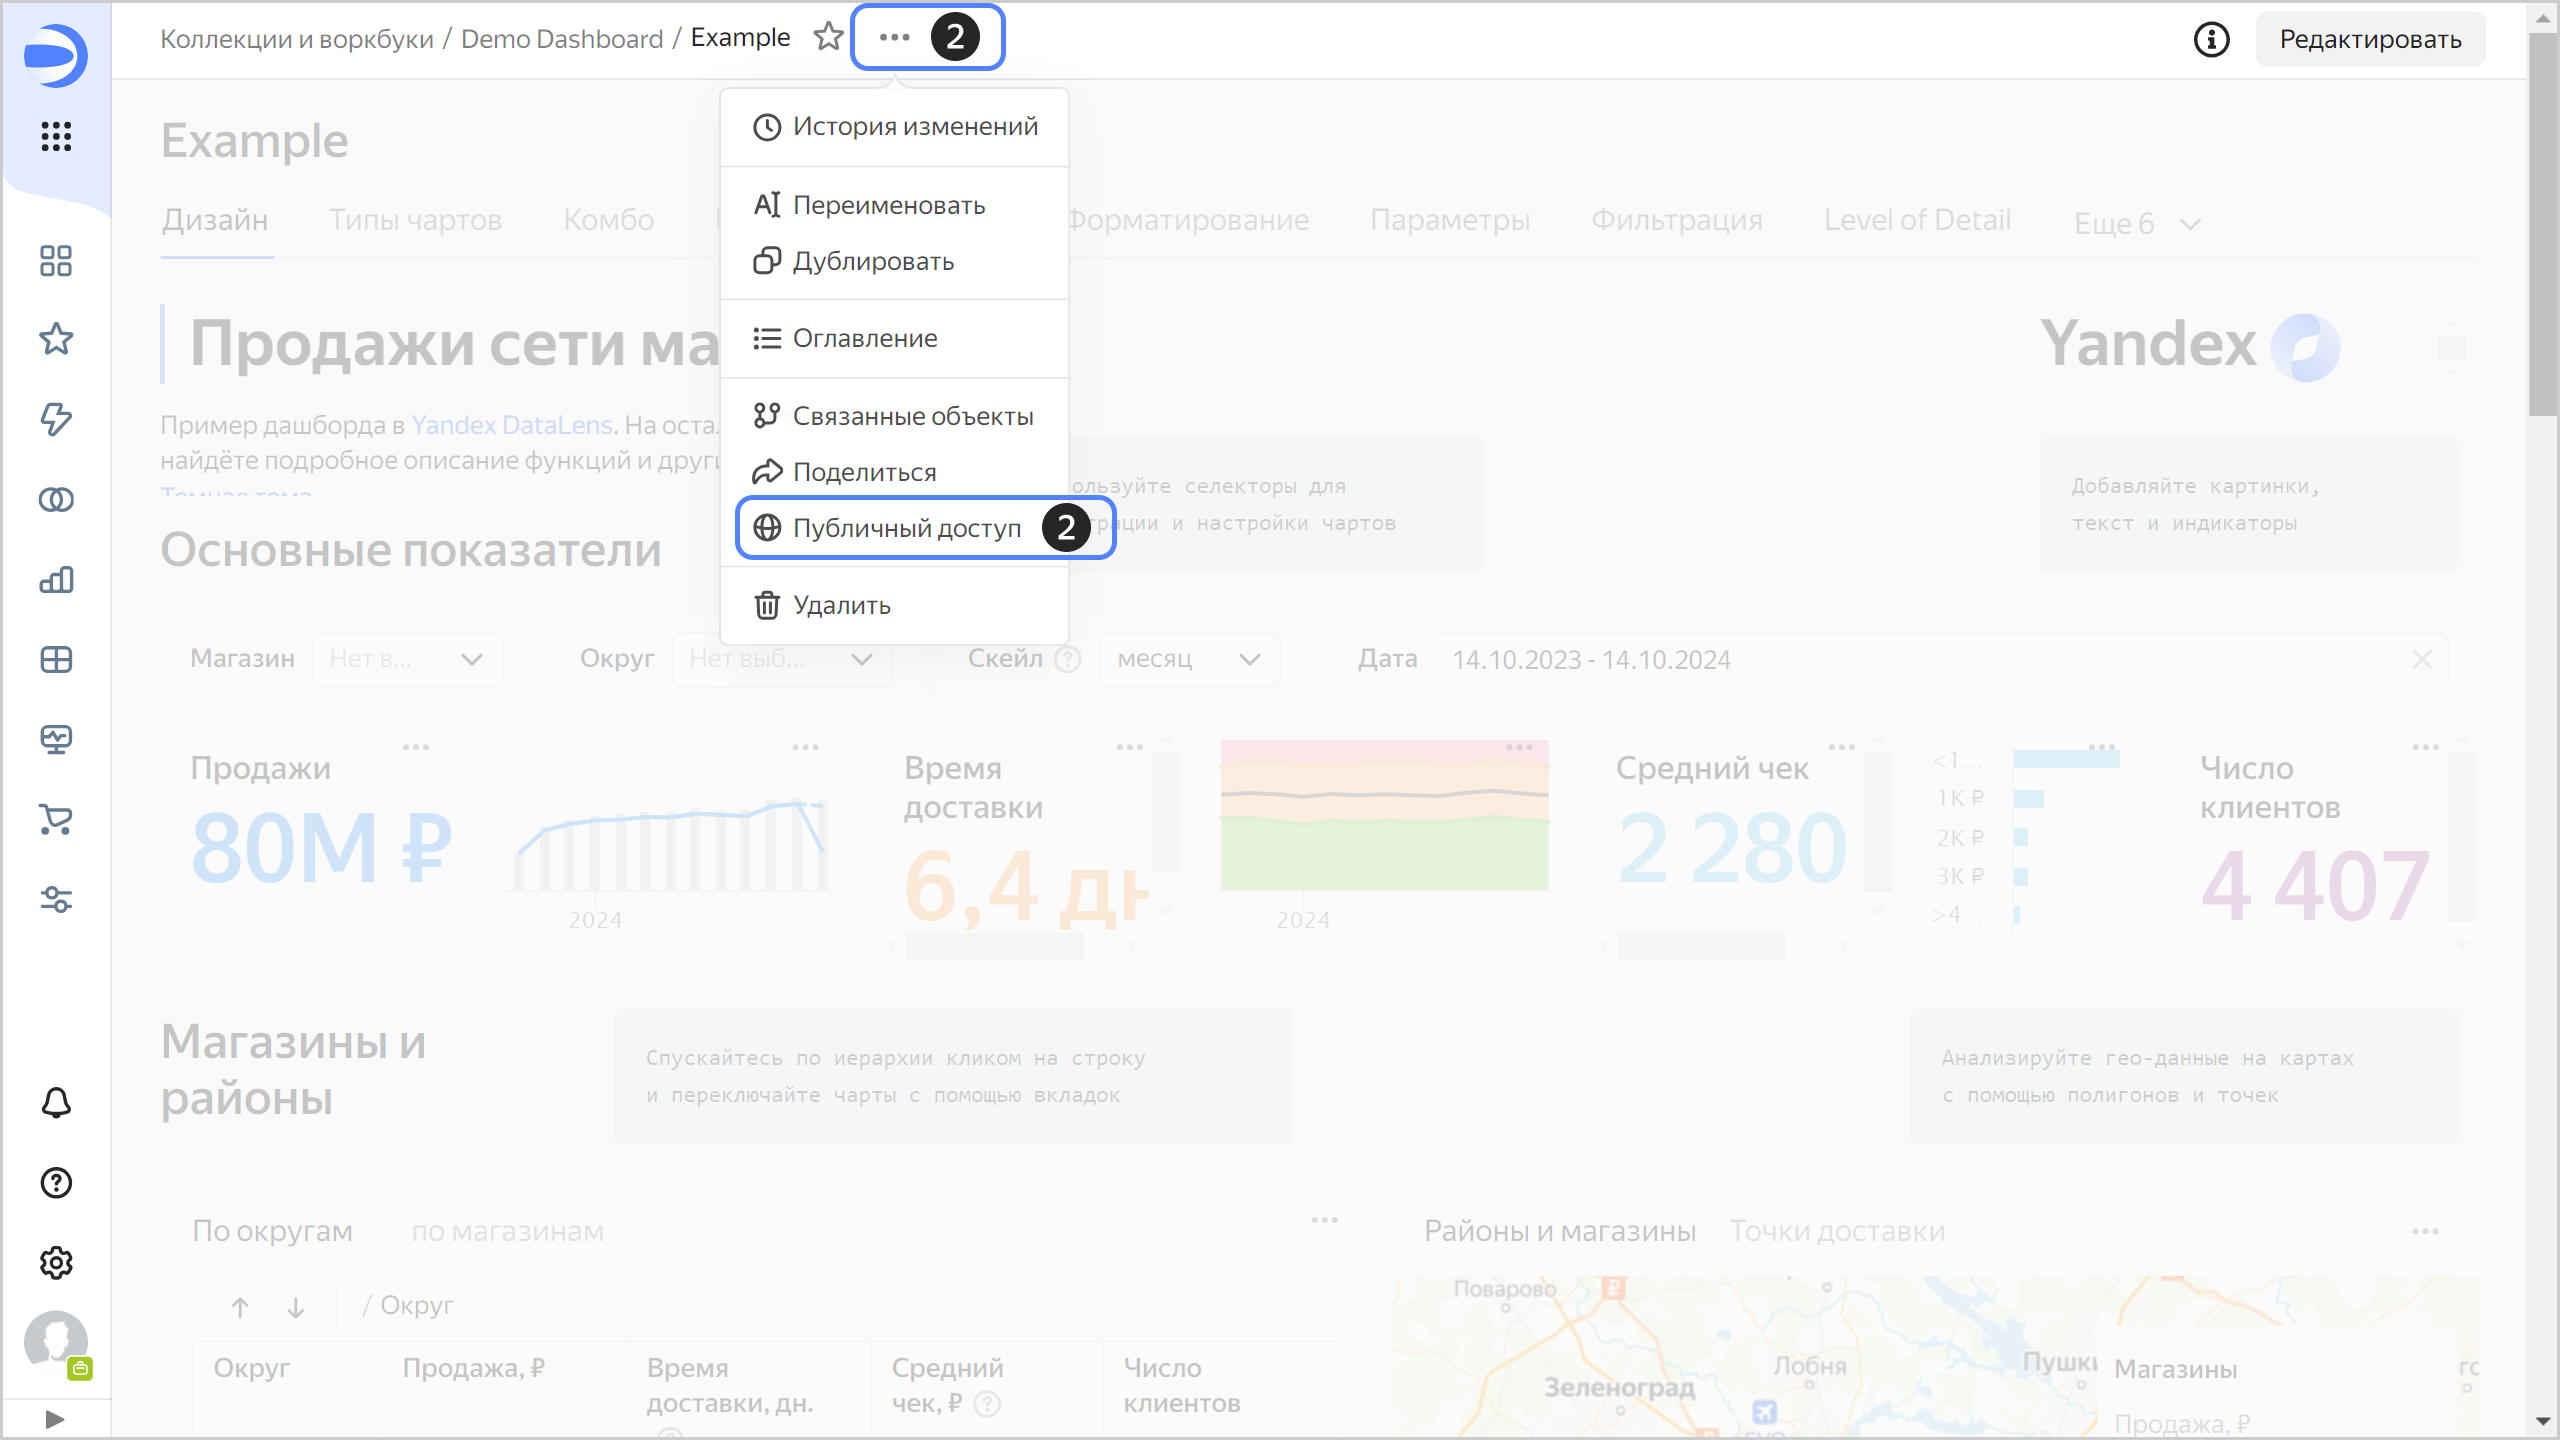The height and width of the screenshot is (1440, 2560).
Task: Open the services grid icon in sidebar
Action: pyautogui.click(x=56, y=136)
